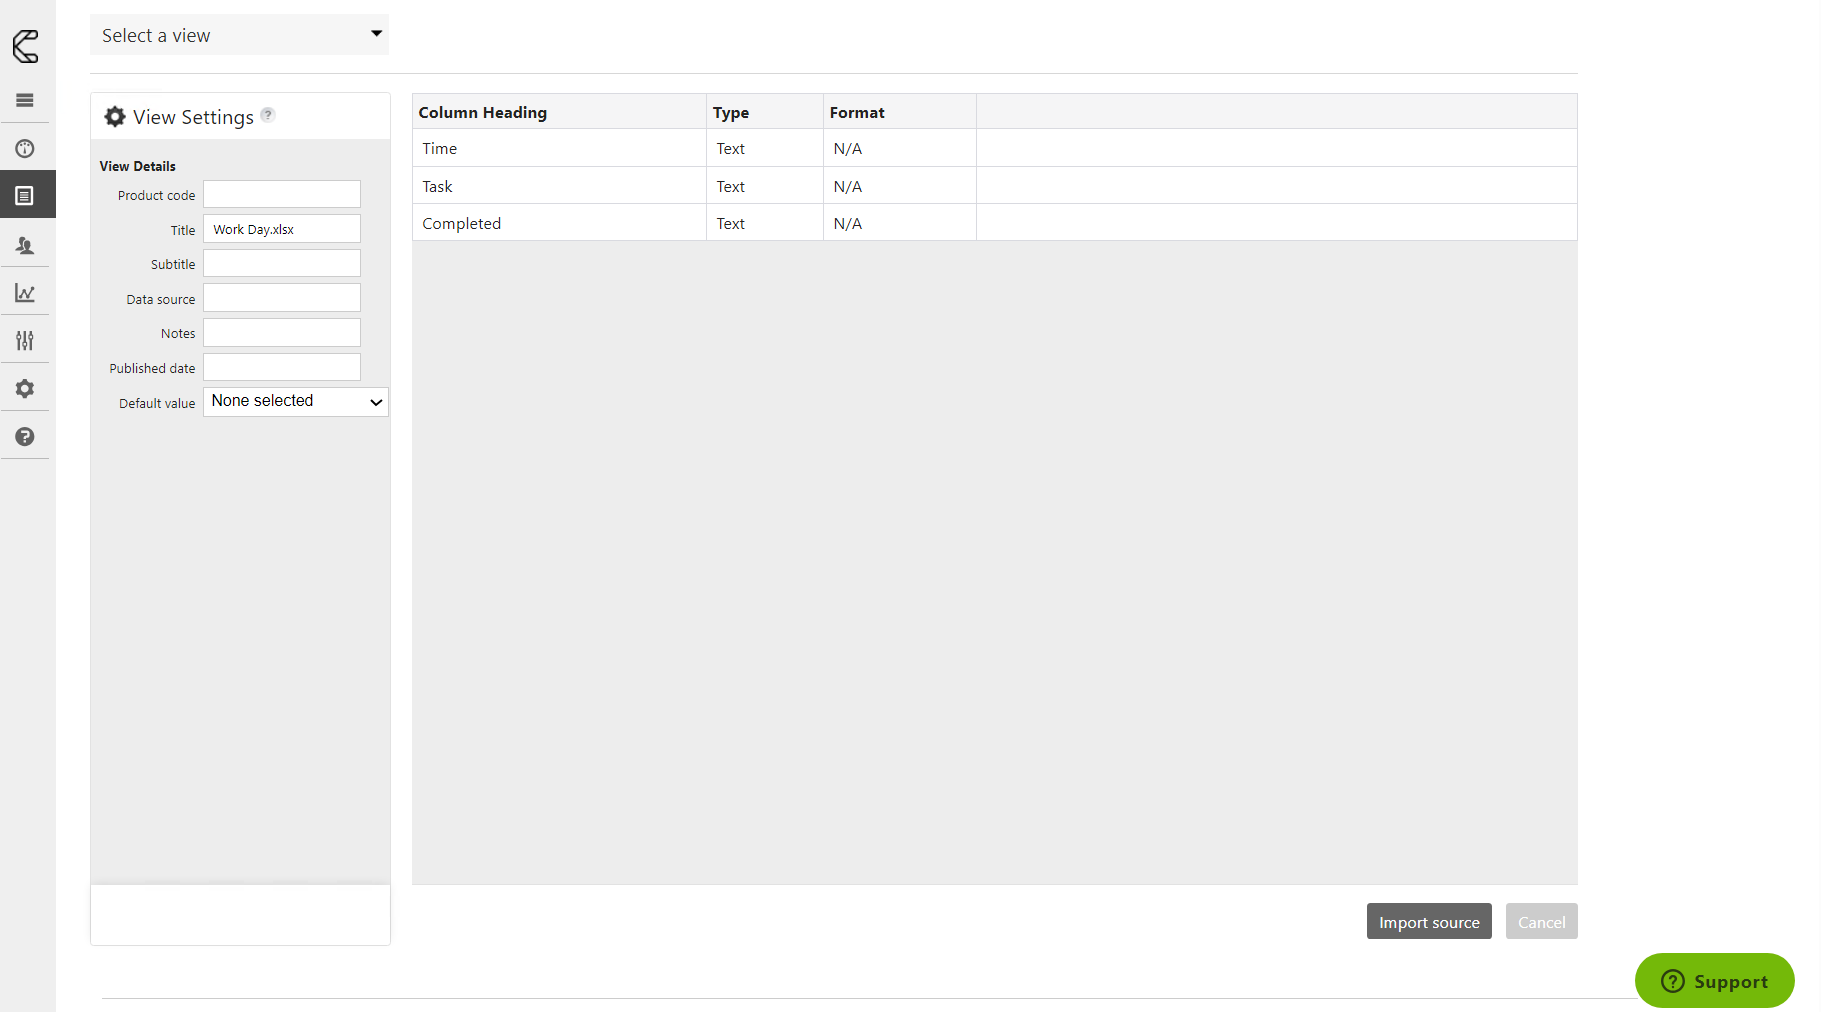Select the dashboard gauge icon
Screen dimensions: 1821x1012
pos(25,147)
